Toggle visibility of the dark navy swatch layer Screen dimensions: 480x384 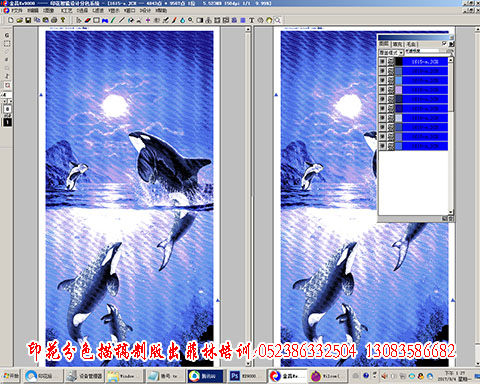[x=382, y=99]
